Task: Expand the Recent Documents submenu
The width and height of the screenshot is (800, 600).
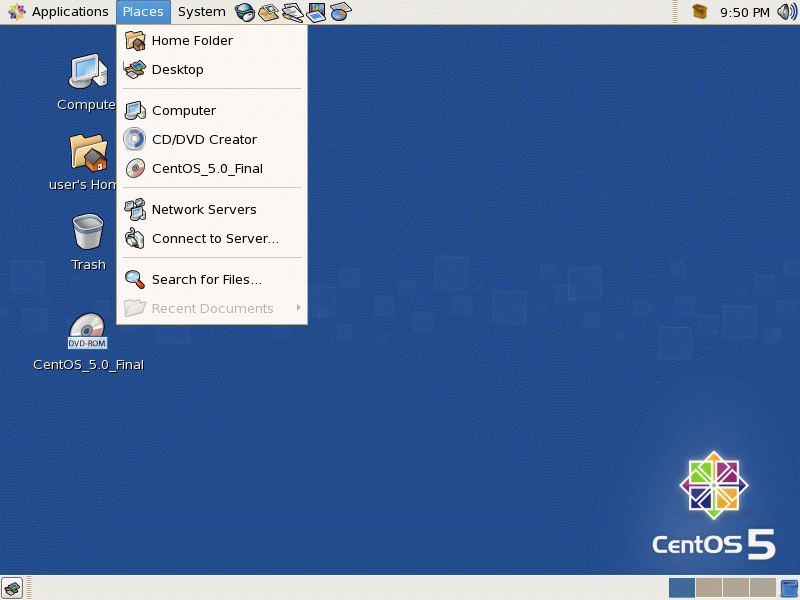Action: pos(212,308)
